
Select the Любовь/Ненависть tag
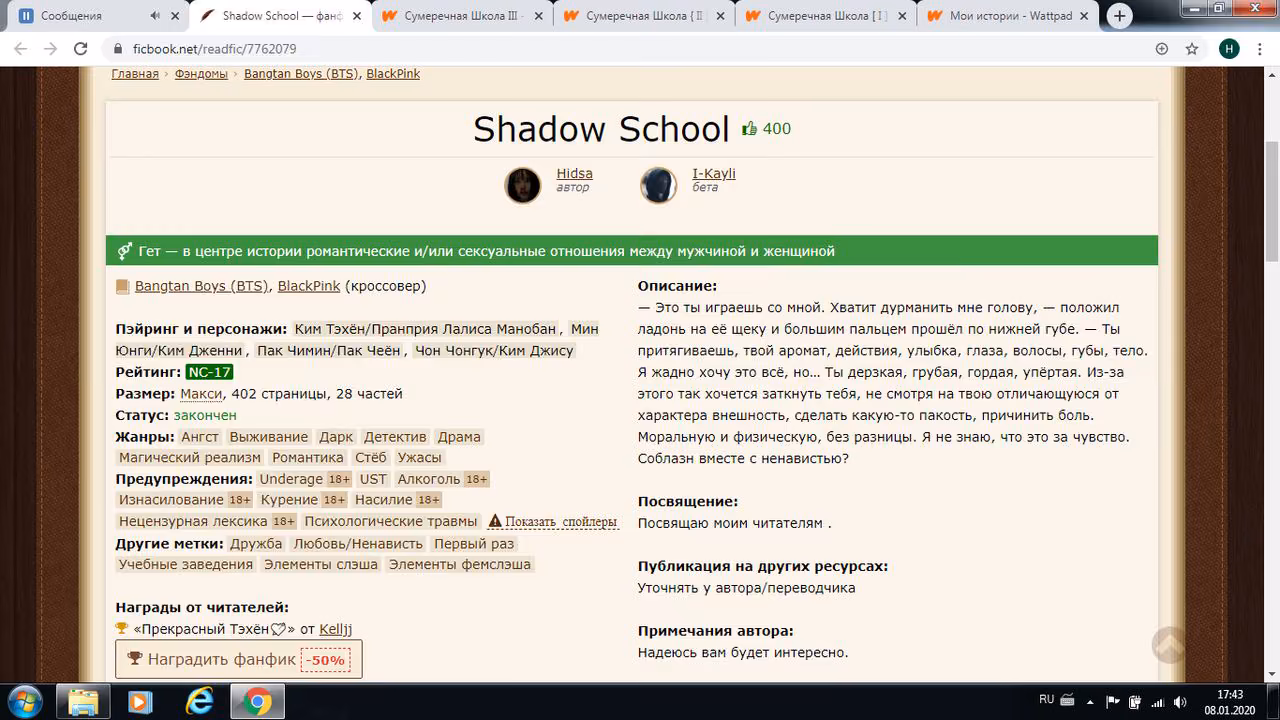pyautogui.click(x=358, y=544)
